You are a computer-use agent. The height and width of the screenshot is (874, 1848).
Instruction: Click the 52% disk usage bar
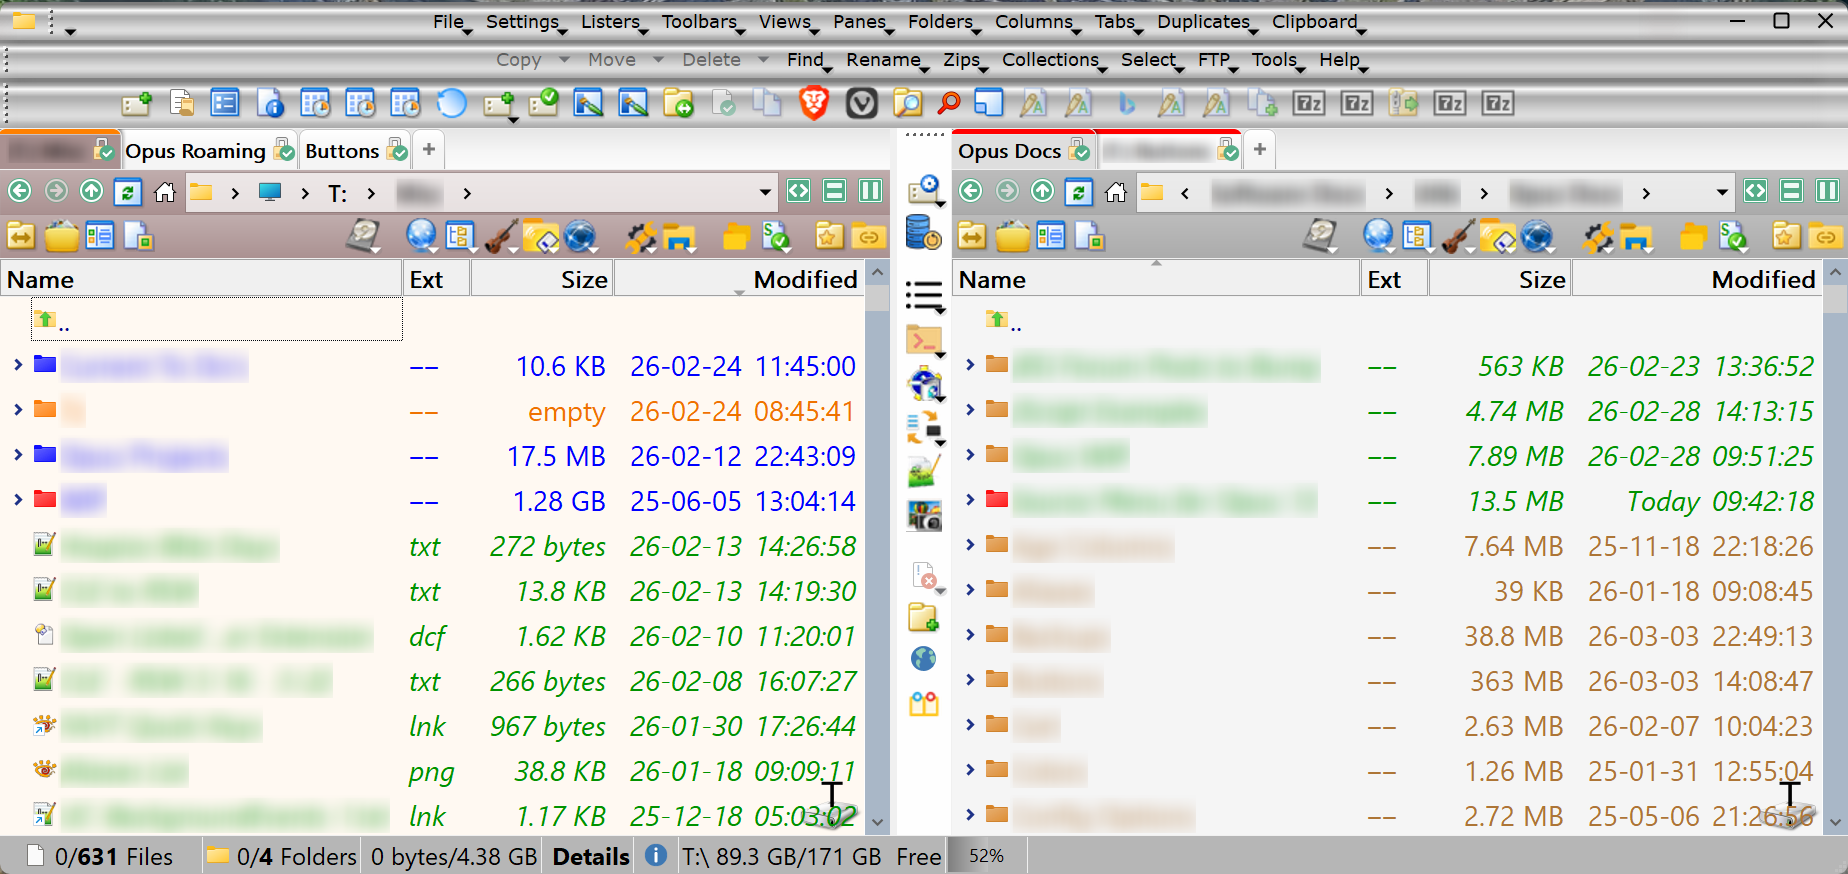point(986,856)
